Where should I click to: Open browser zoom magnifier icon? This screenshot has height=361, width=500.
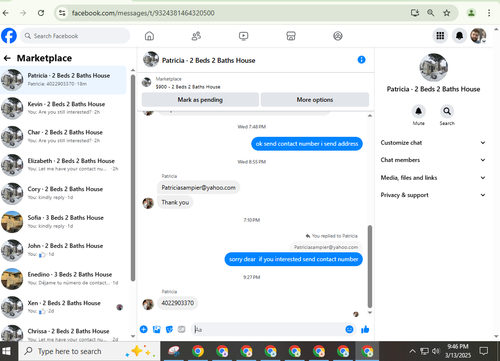coord(431,13)
